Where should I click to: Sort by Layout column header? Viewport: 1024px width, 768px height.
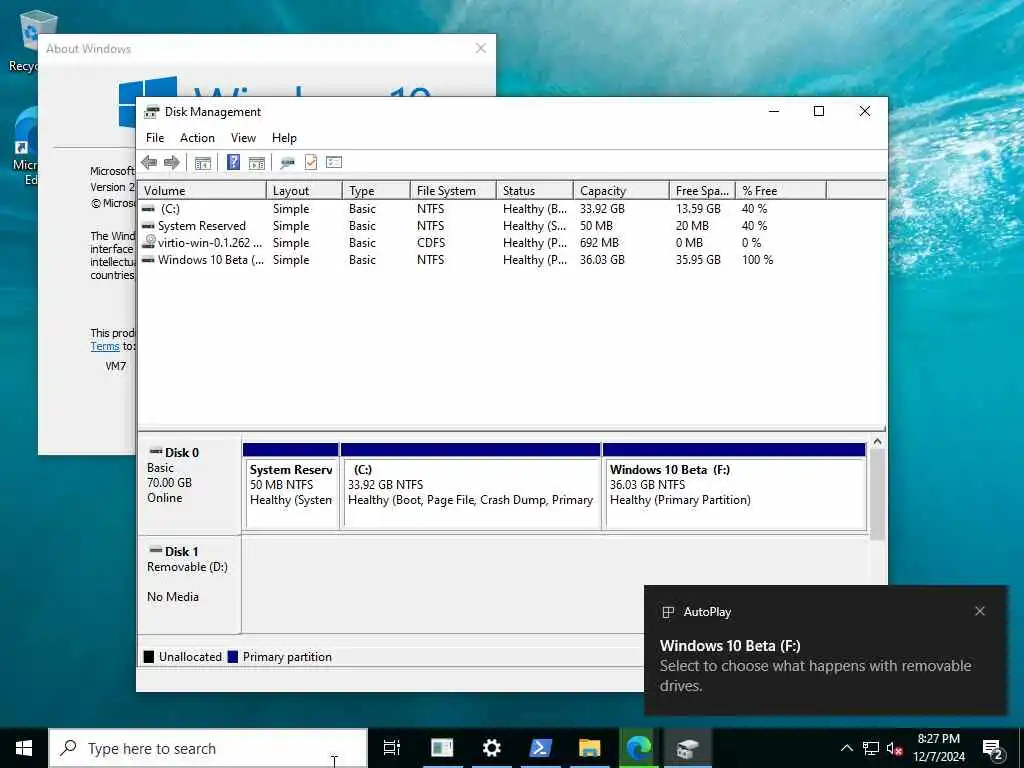pos(304,191)
